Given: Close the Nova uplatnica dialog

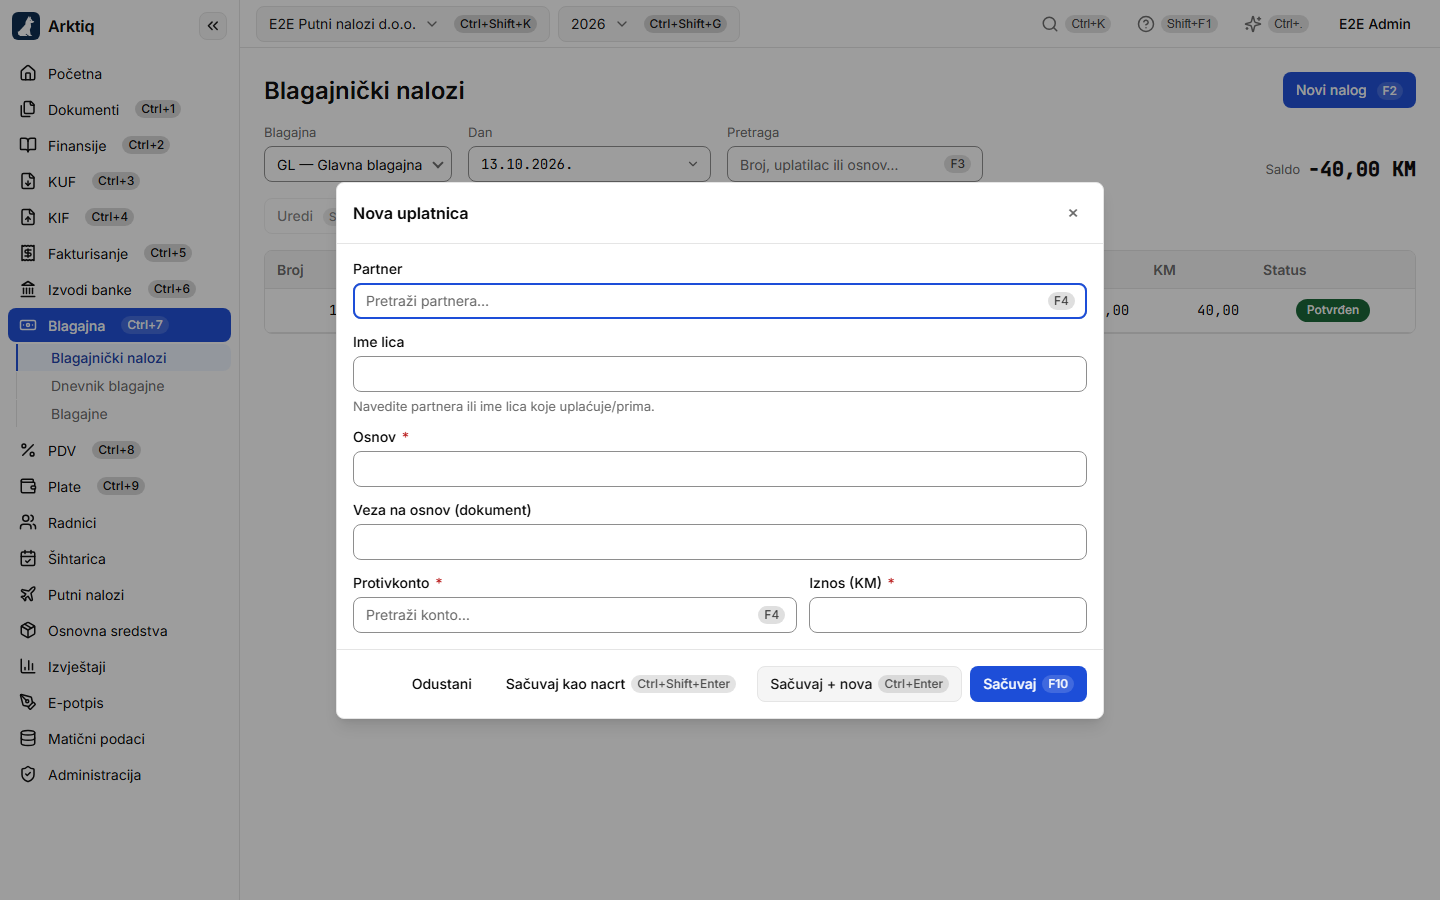Looking at the screenshot, I should 1073,213.
